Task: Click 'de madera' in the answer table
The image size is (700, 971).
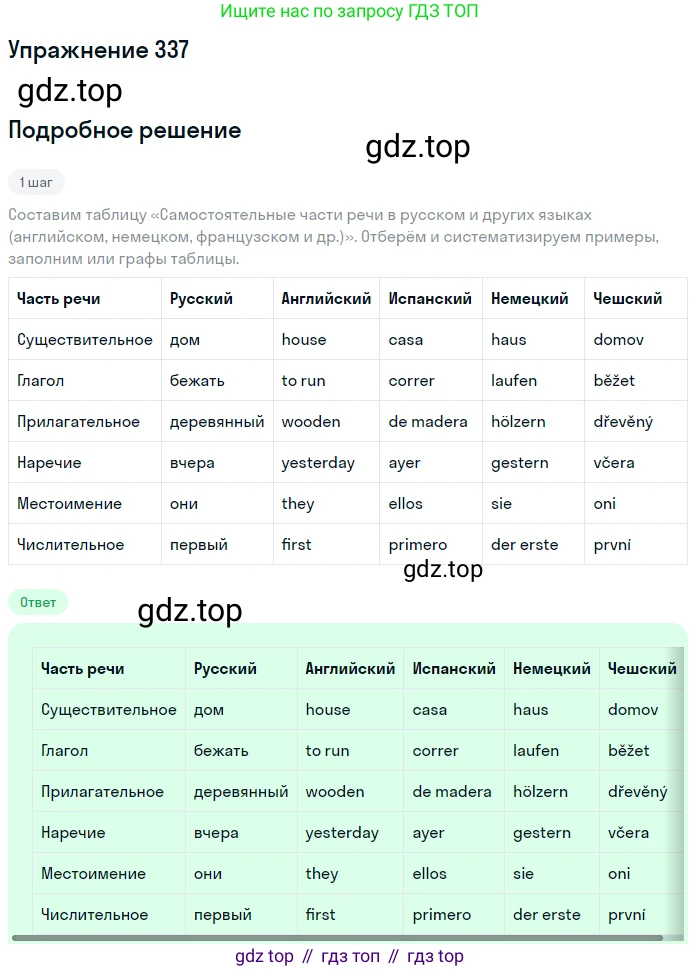Action: click(452, 792)
